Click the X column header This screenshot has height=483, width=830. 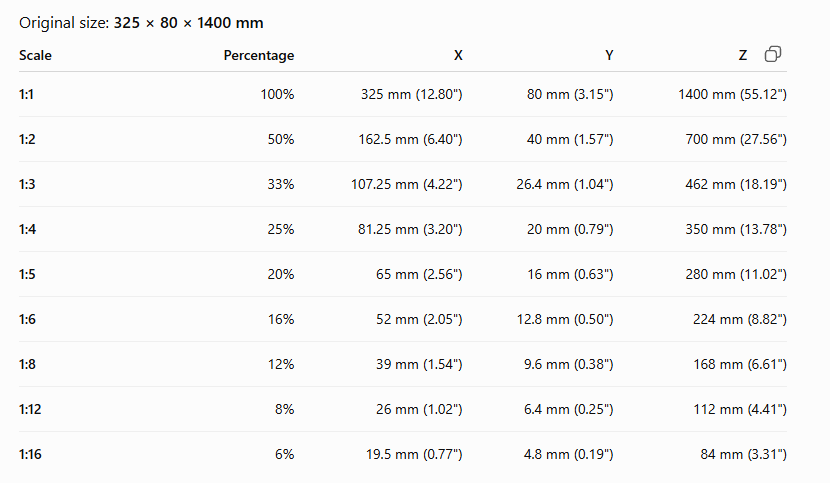click(x=458, y=55)
